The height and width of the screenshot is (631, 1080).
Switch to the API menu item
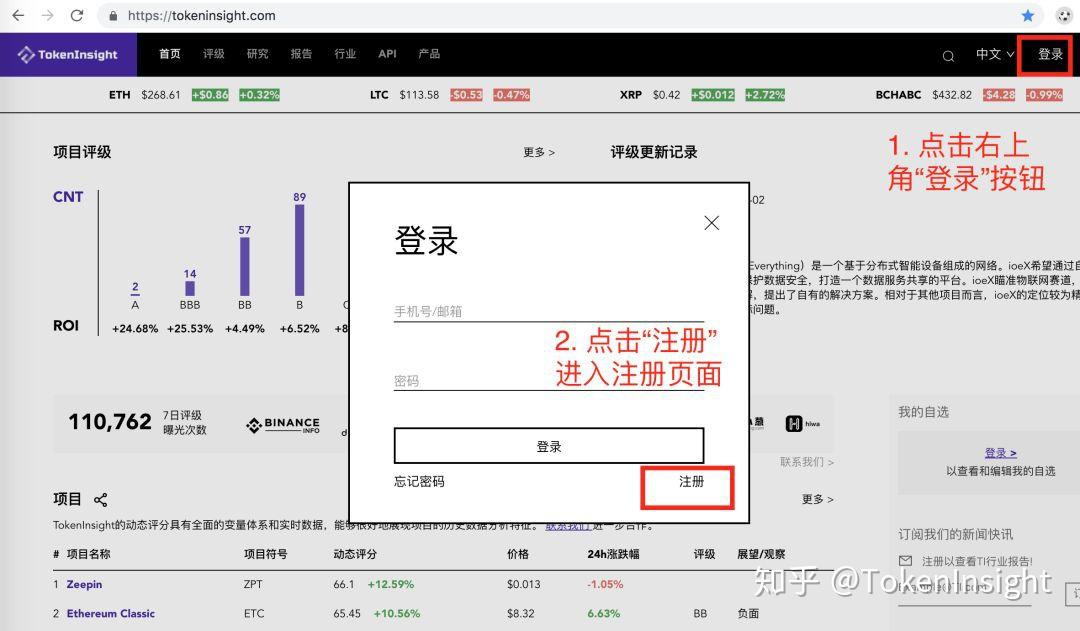387,54
